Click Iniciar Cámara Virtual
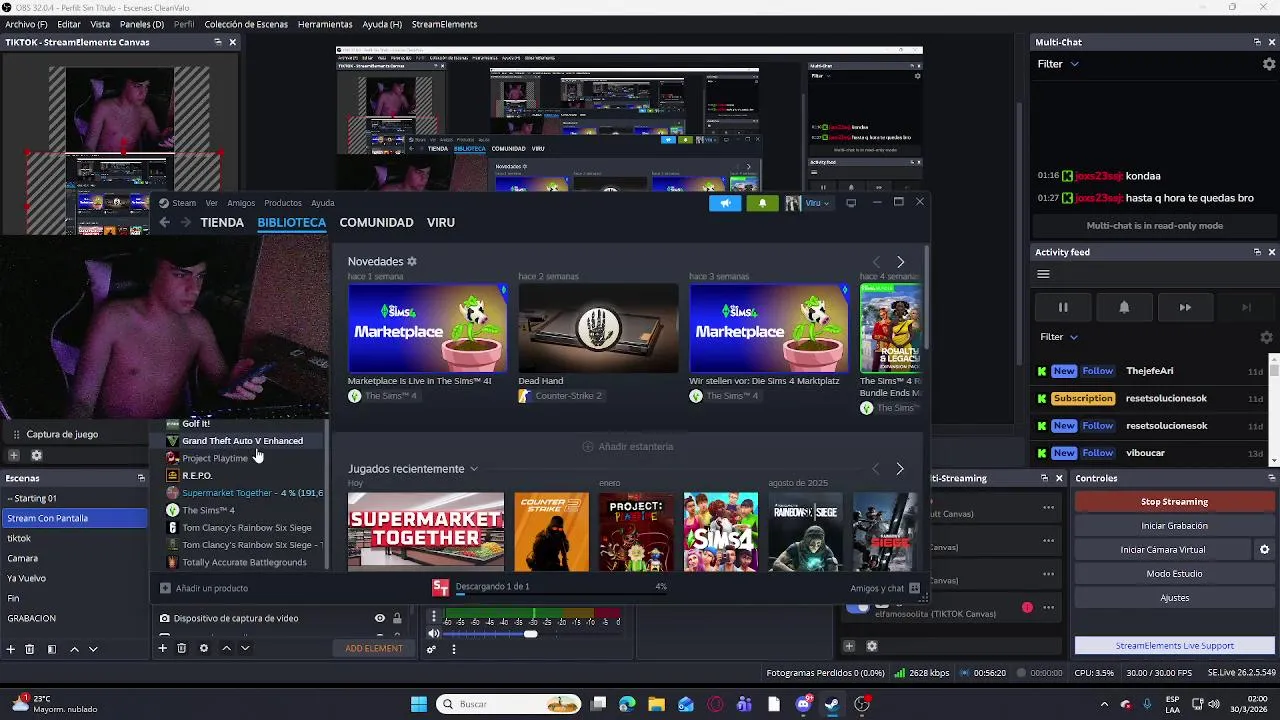 (1162, 550)
